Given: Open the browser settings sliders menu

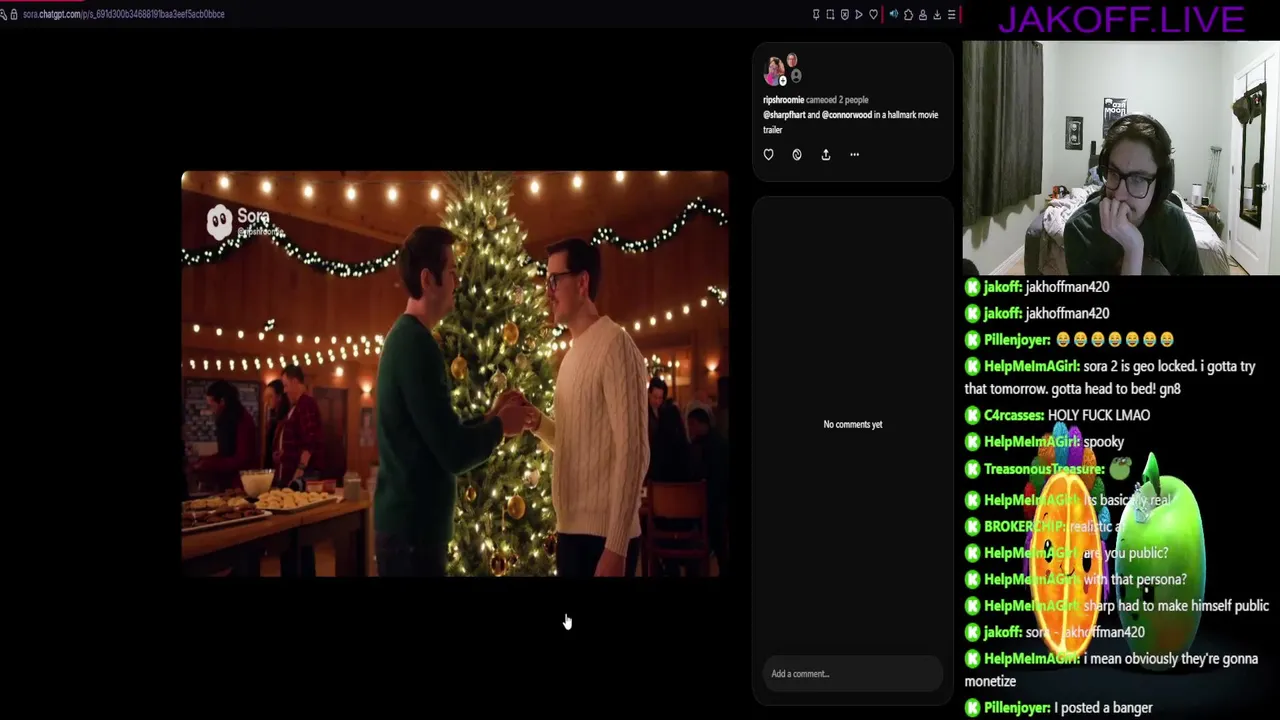Looking at the screenshot, I should (x=952, y=14).
